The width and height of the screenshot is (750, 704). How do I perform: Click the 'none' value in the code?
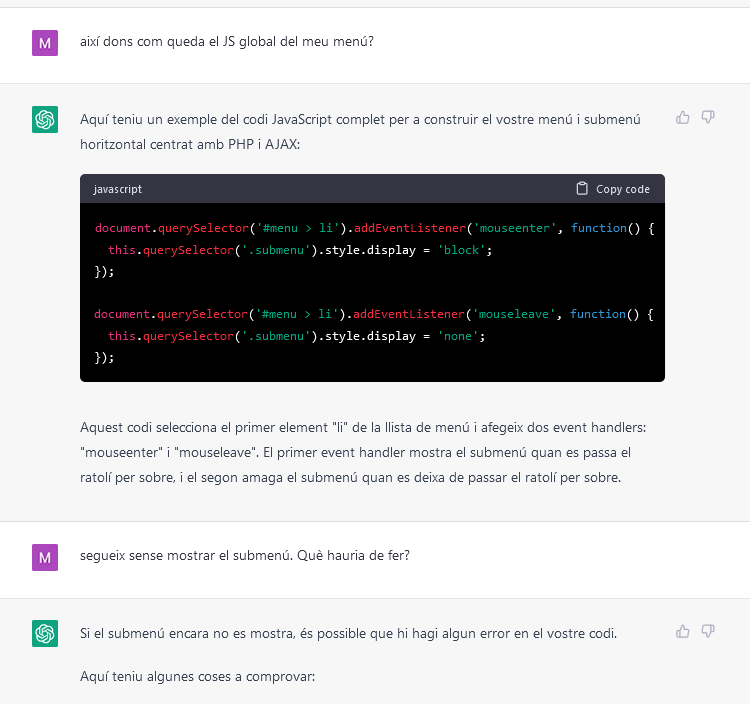click(x=457, y=336)
